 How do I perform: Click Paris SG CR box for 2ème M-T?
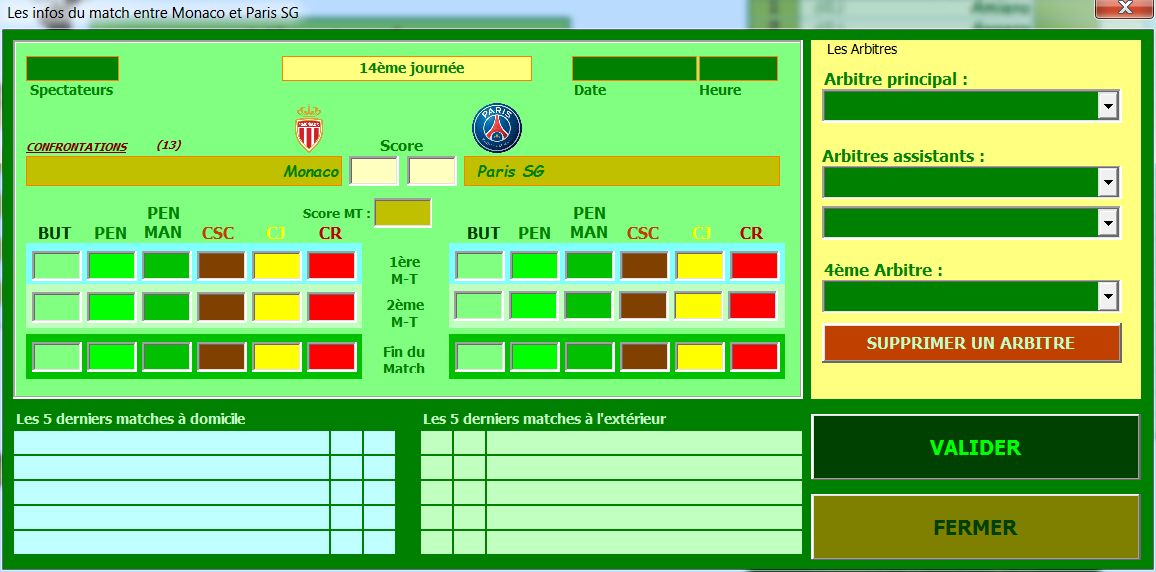click(x=754, y=306)
